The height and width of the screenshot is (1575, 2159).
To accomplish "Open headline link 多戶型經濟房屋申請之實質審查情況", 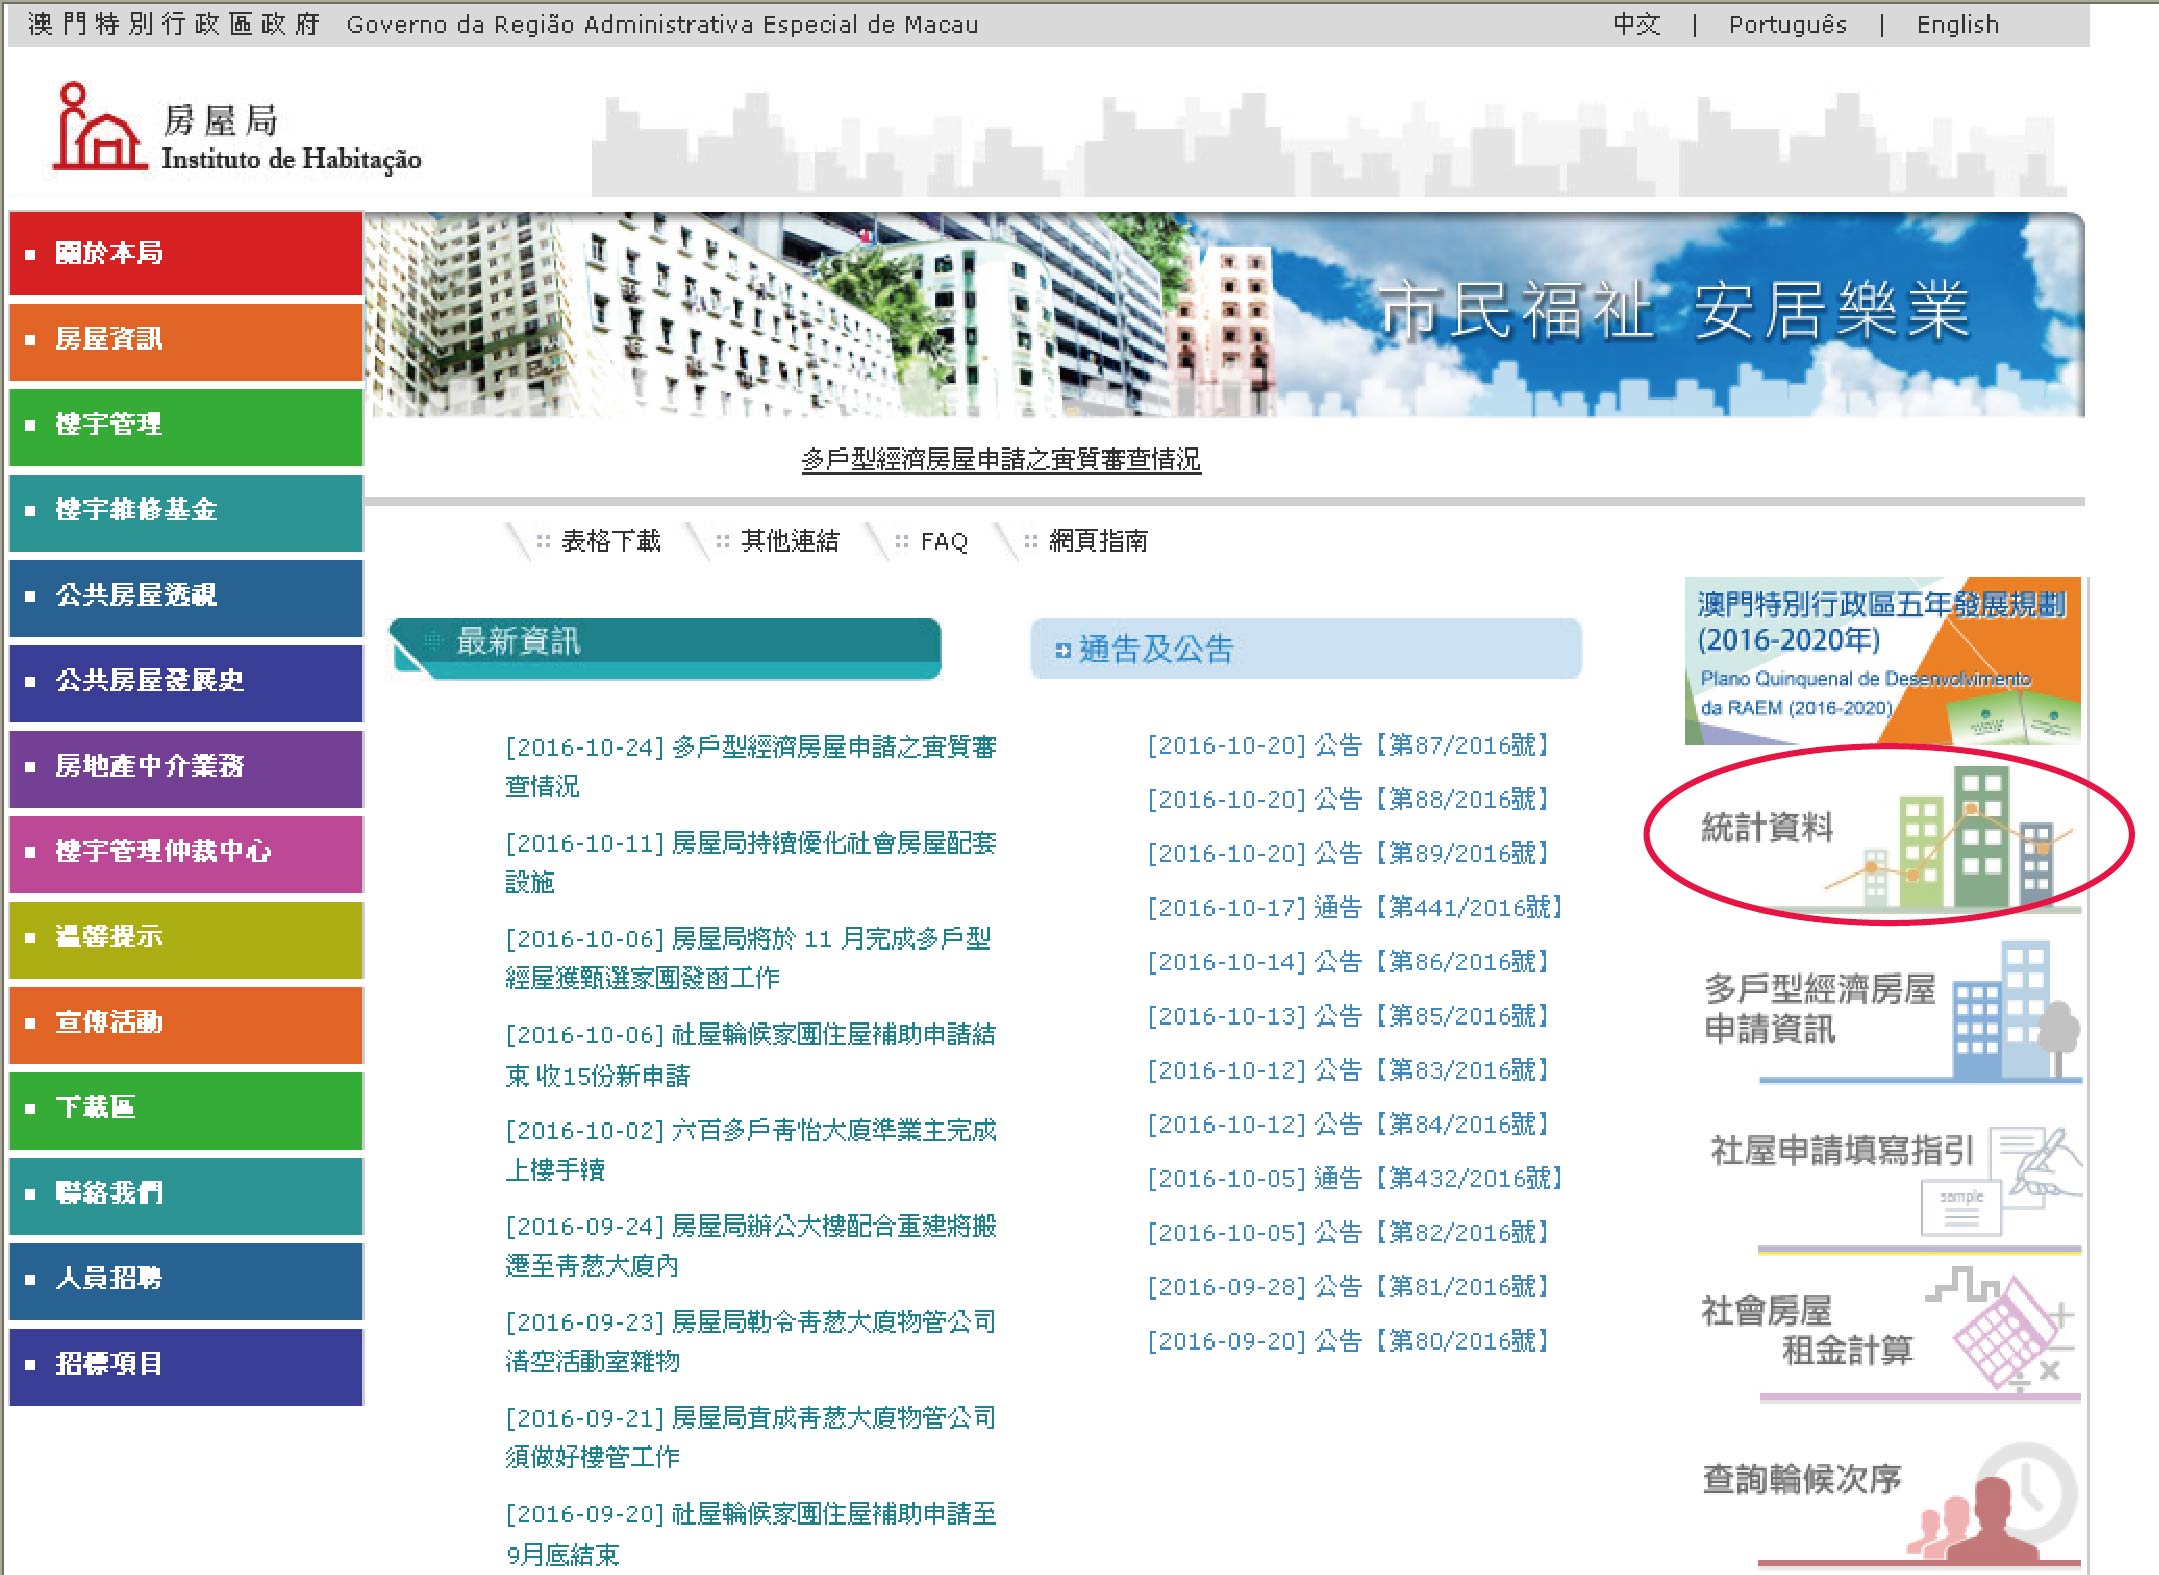I will point(1000,459).
